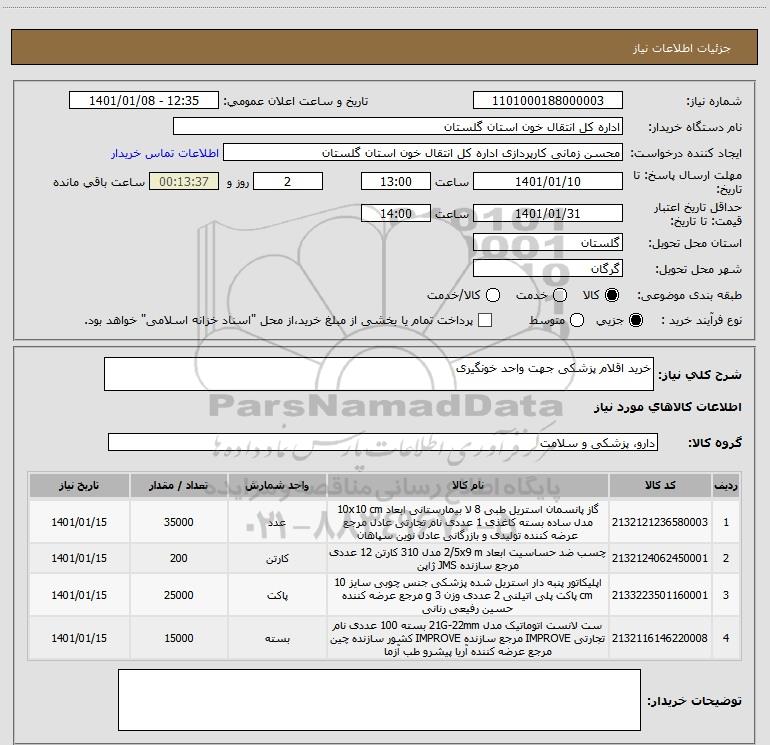This screenshot has width=770, height=745.
Task: Click the remaining days field showing 2
Action: coord(288,181)
